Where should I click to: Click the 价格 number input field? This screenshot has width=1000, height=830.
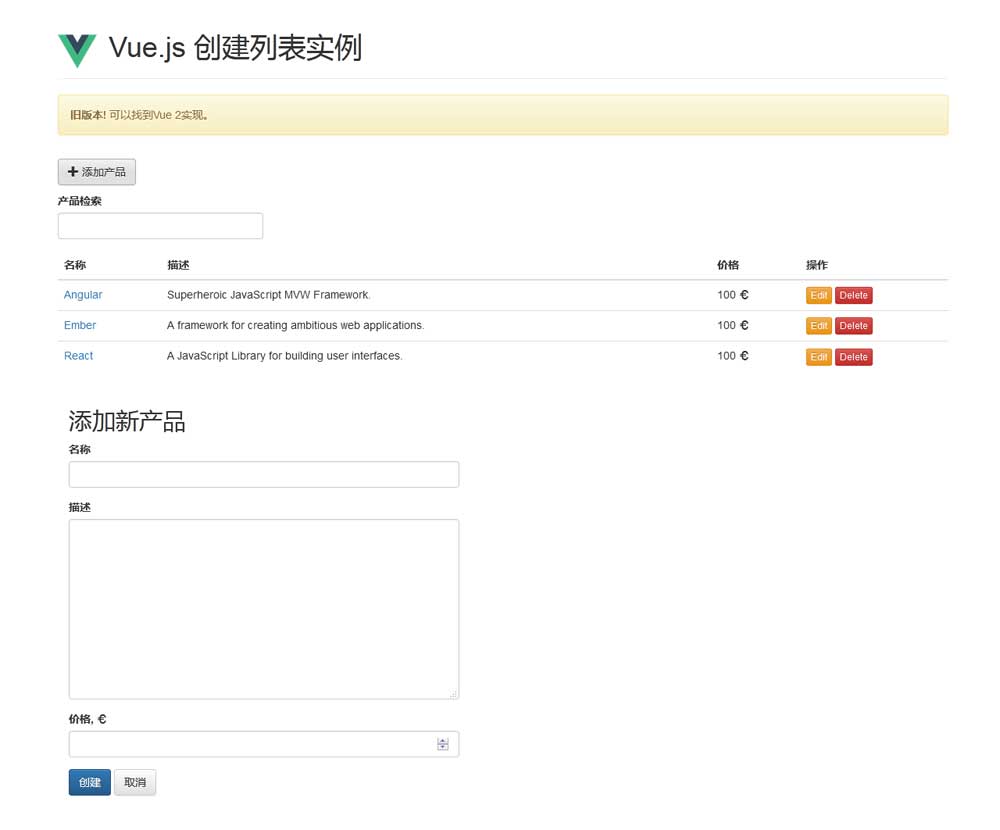tap(250, 744)
